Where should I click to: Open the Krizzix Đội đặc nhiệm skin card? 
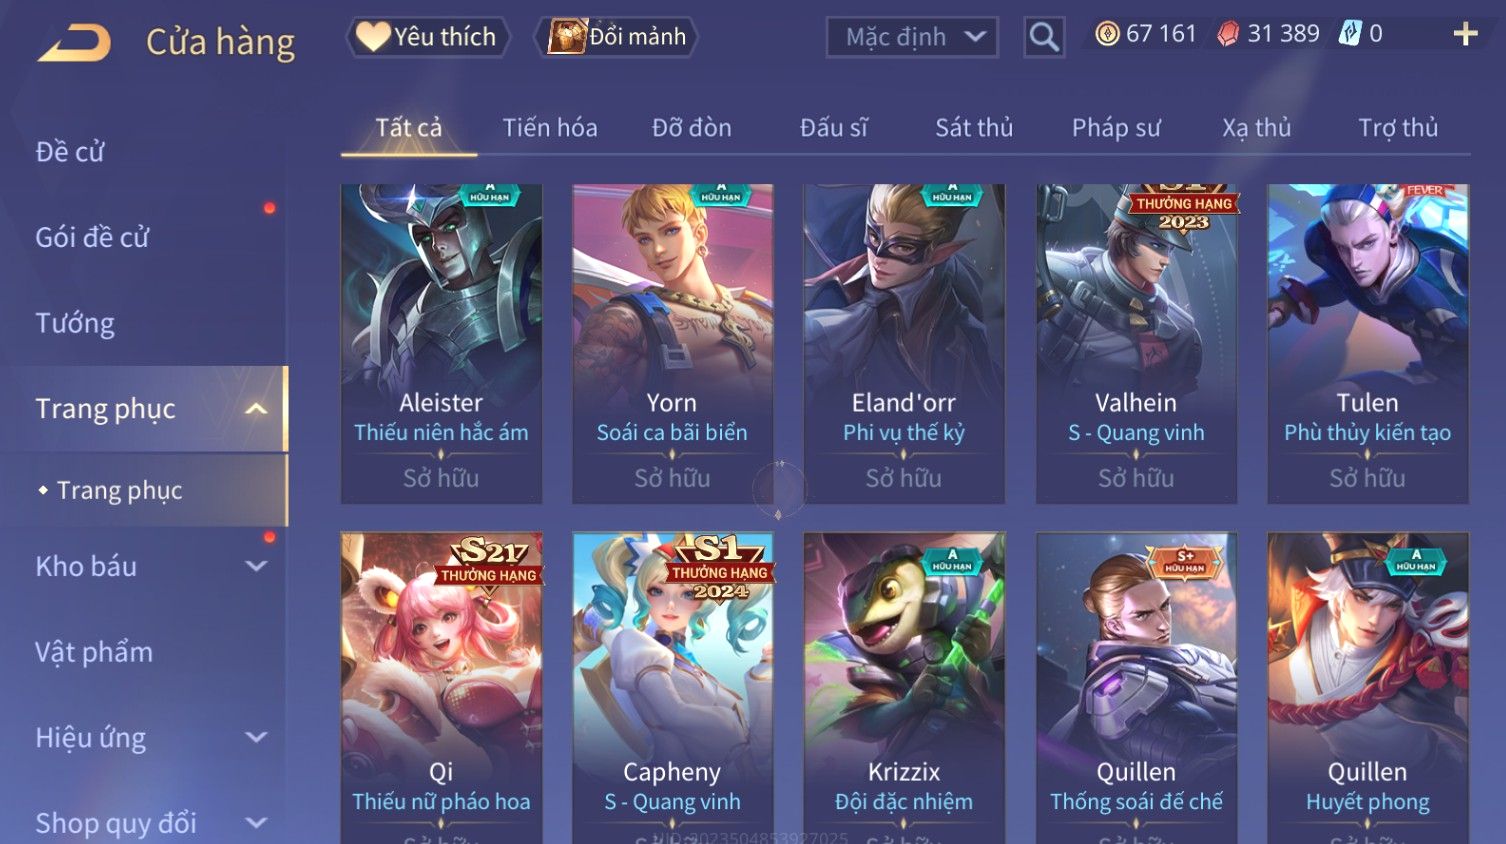[x=904, y=688]
